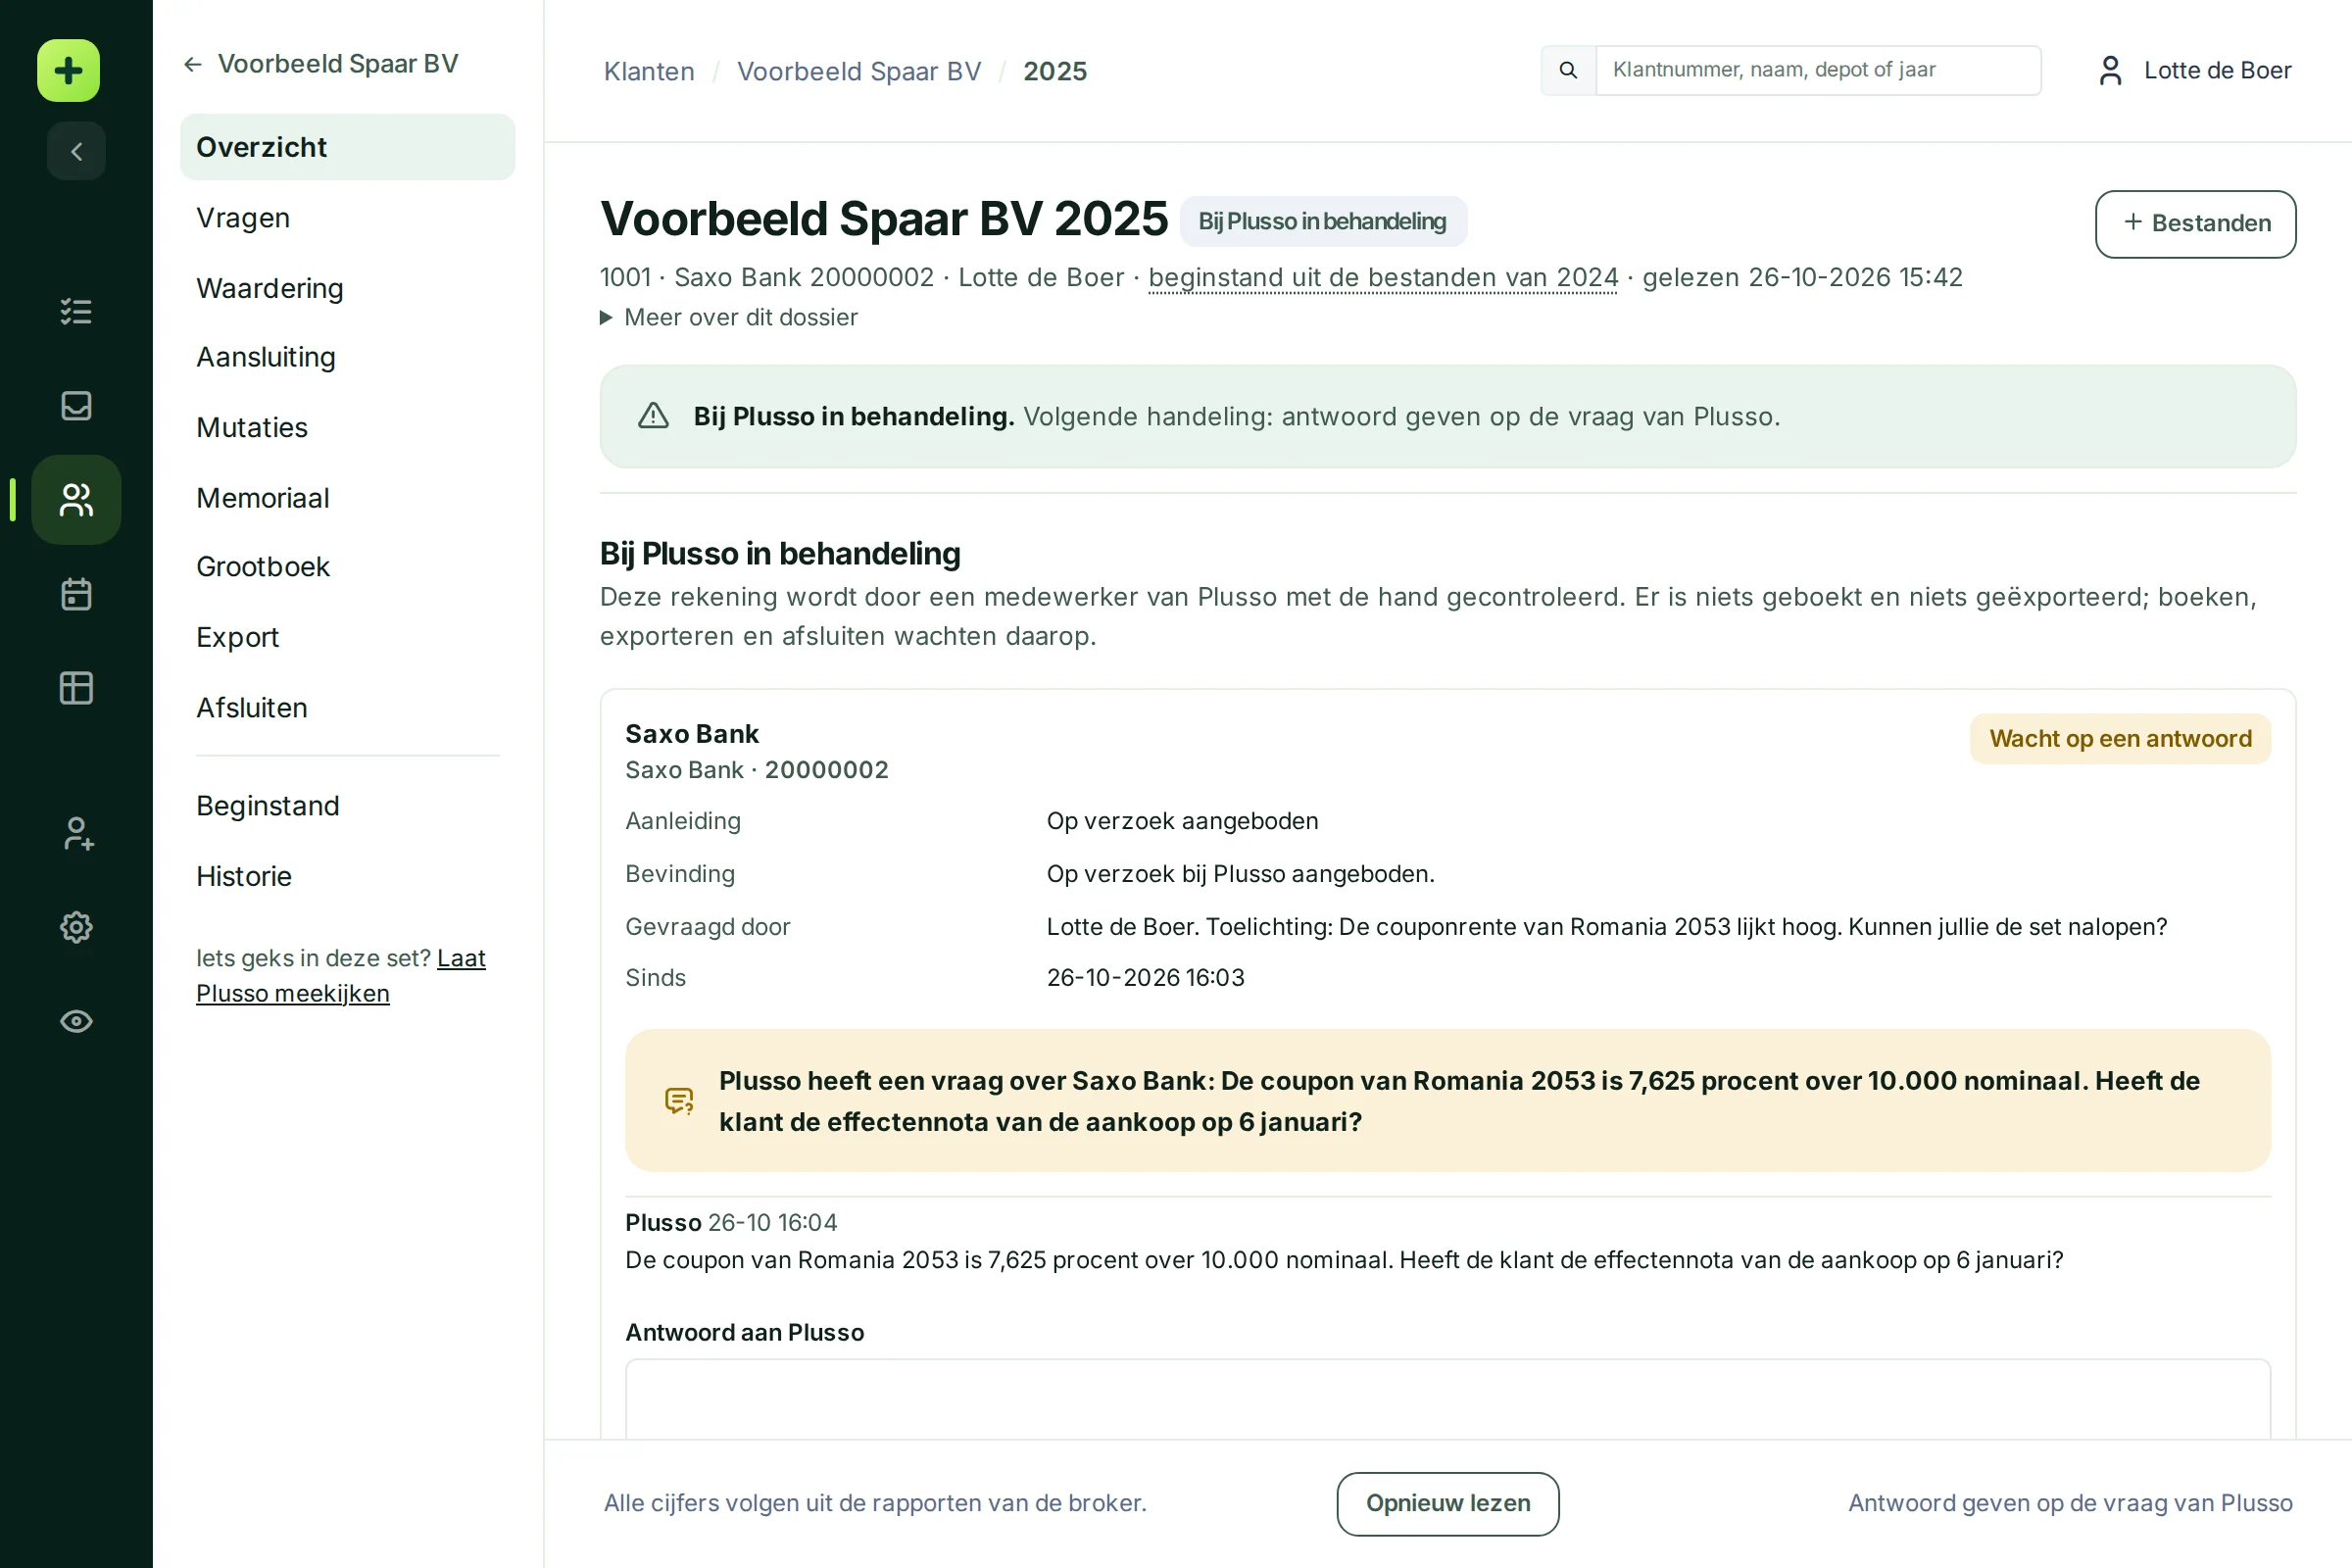
Task: Click the Bestanden button
Action: click(x=2196, y=224)
